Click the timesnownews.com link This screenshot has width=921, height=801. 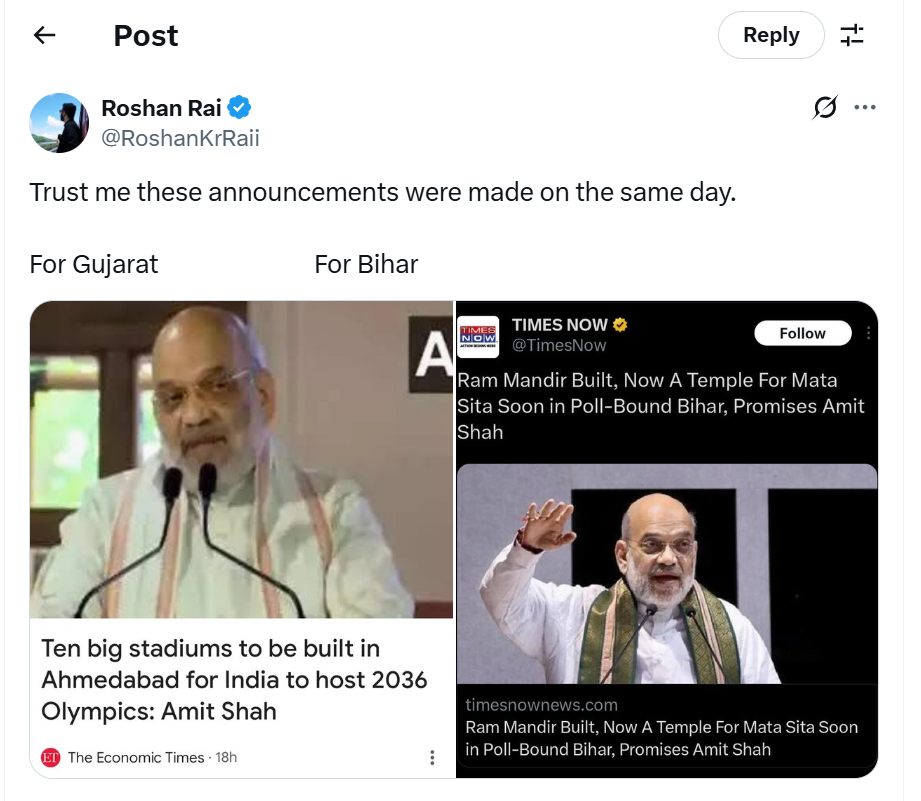pos(541,705)
